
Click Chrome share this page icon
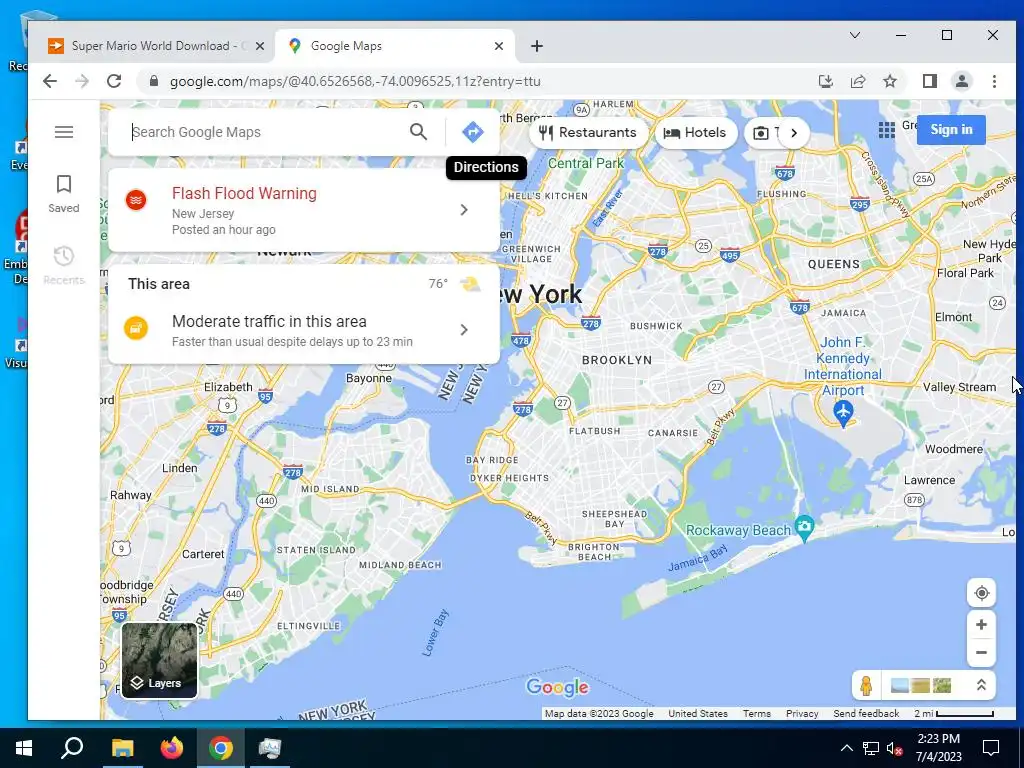tap(857, 81)
